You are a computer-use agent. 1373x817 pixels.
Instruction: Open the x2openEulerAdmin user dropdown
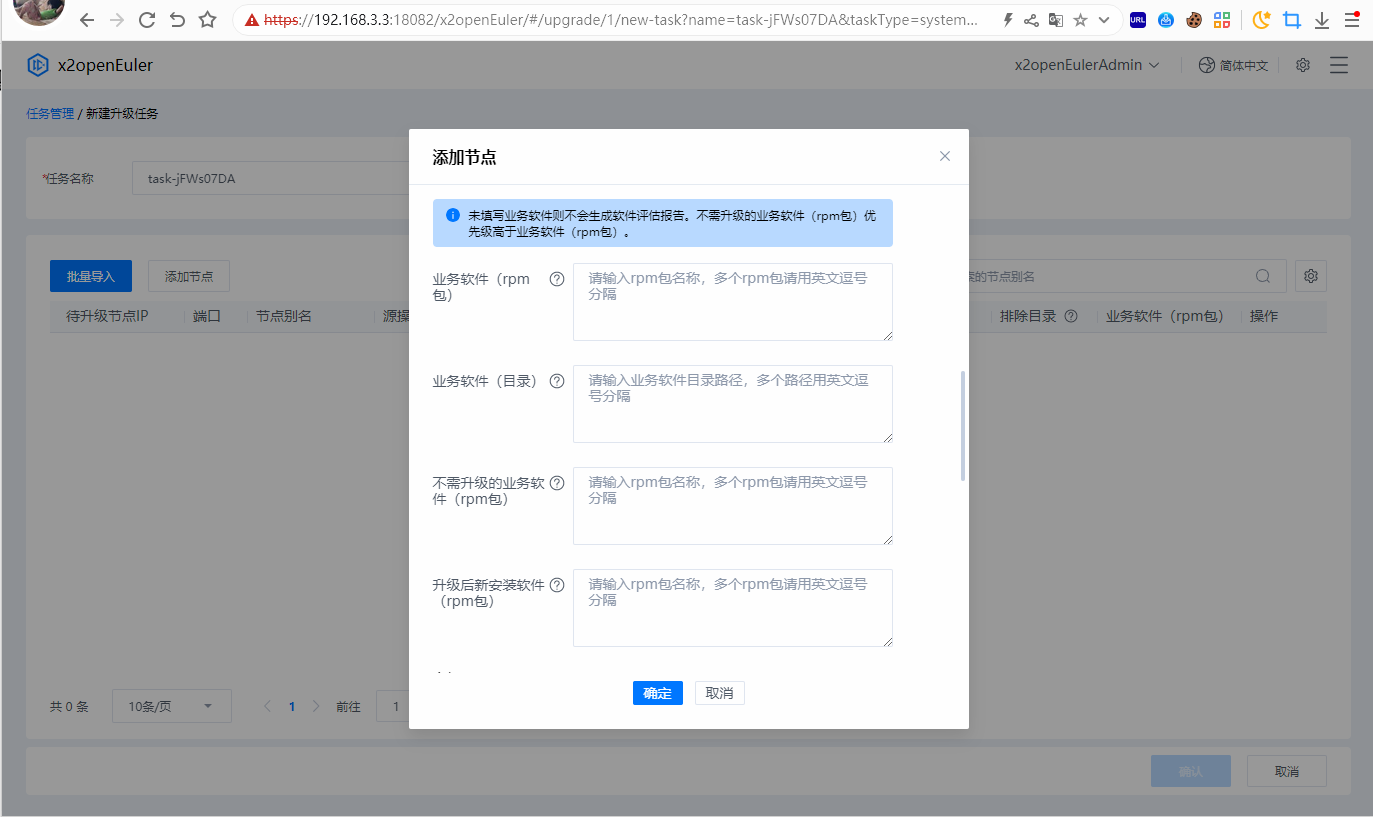tap(1087, 65)
